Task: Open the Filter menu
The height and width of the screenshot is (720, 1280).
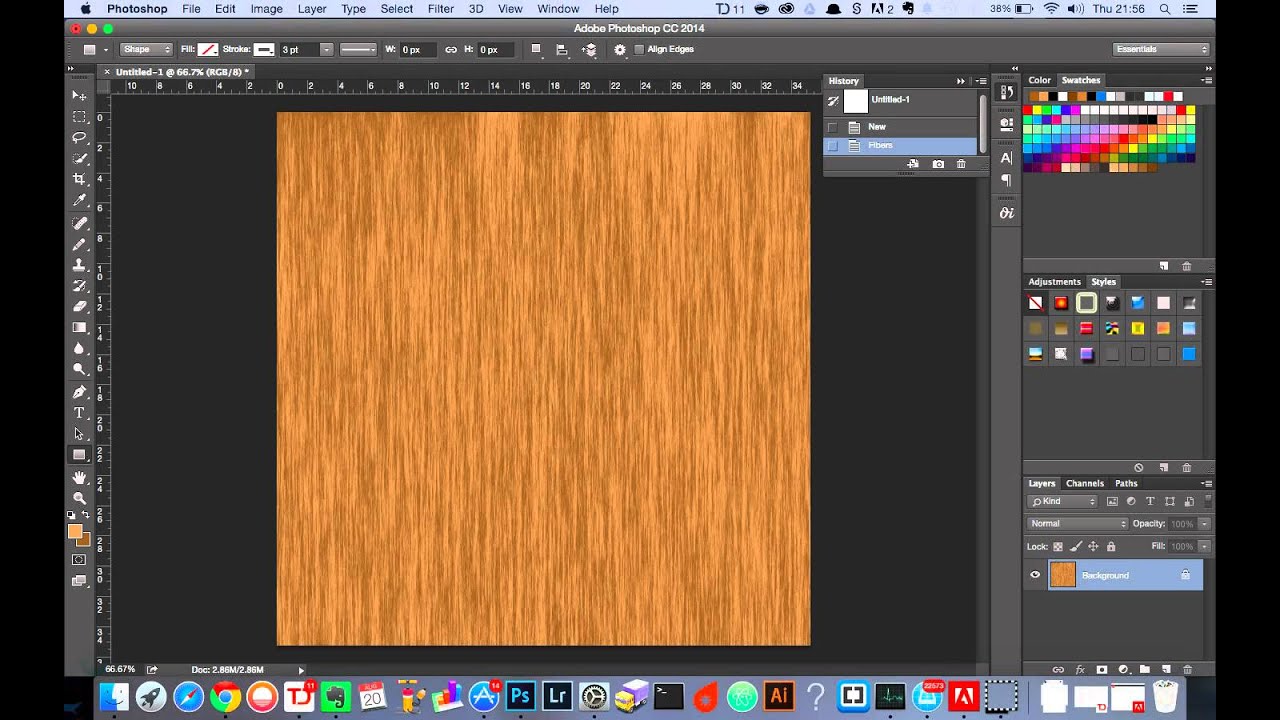Action: (x=441, y=9)
